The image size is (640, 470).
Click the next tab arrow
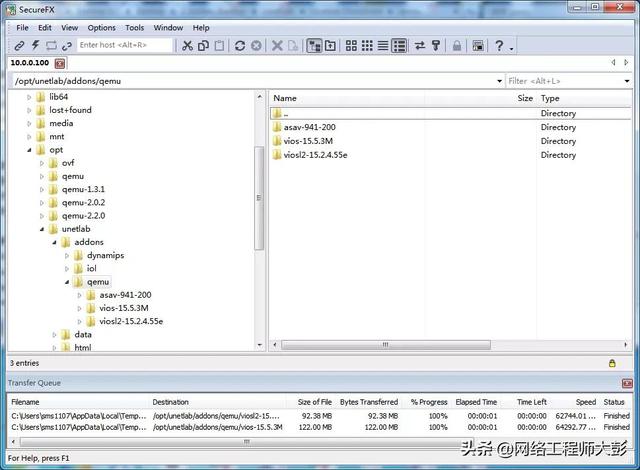coord(626,62)
